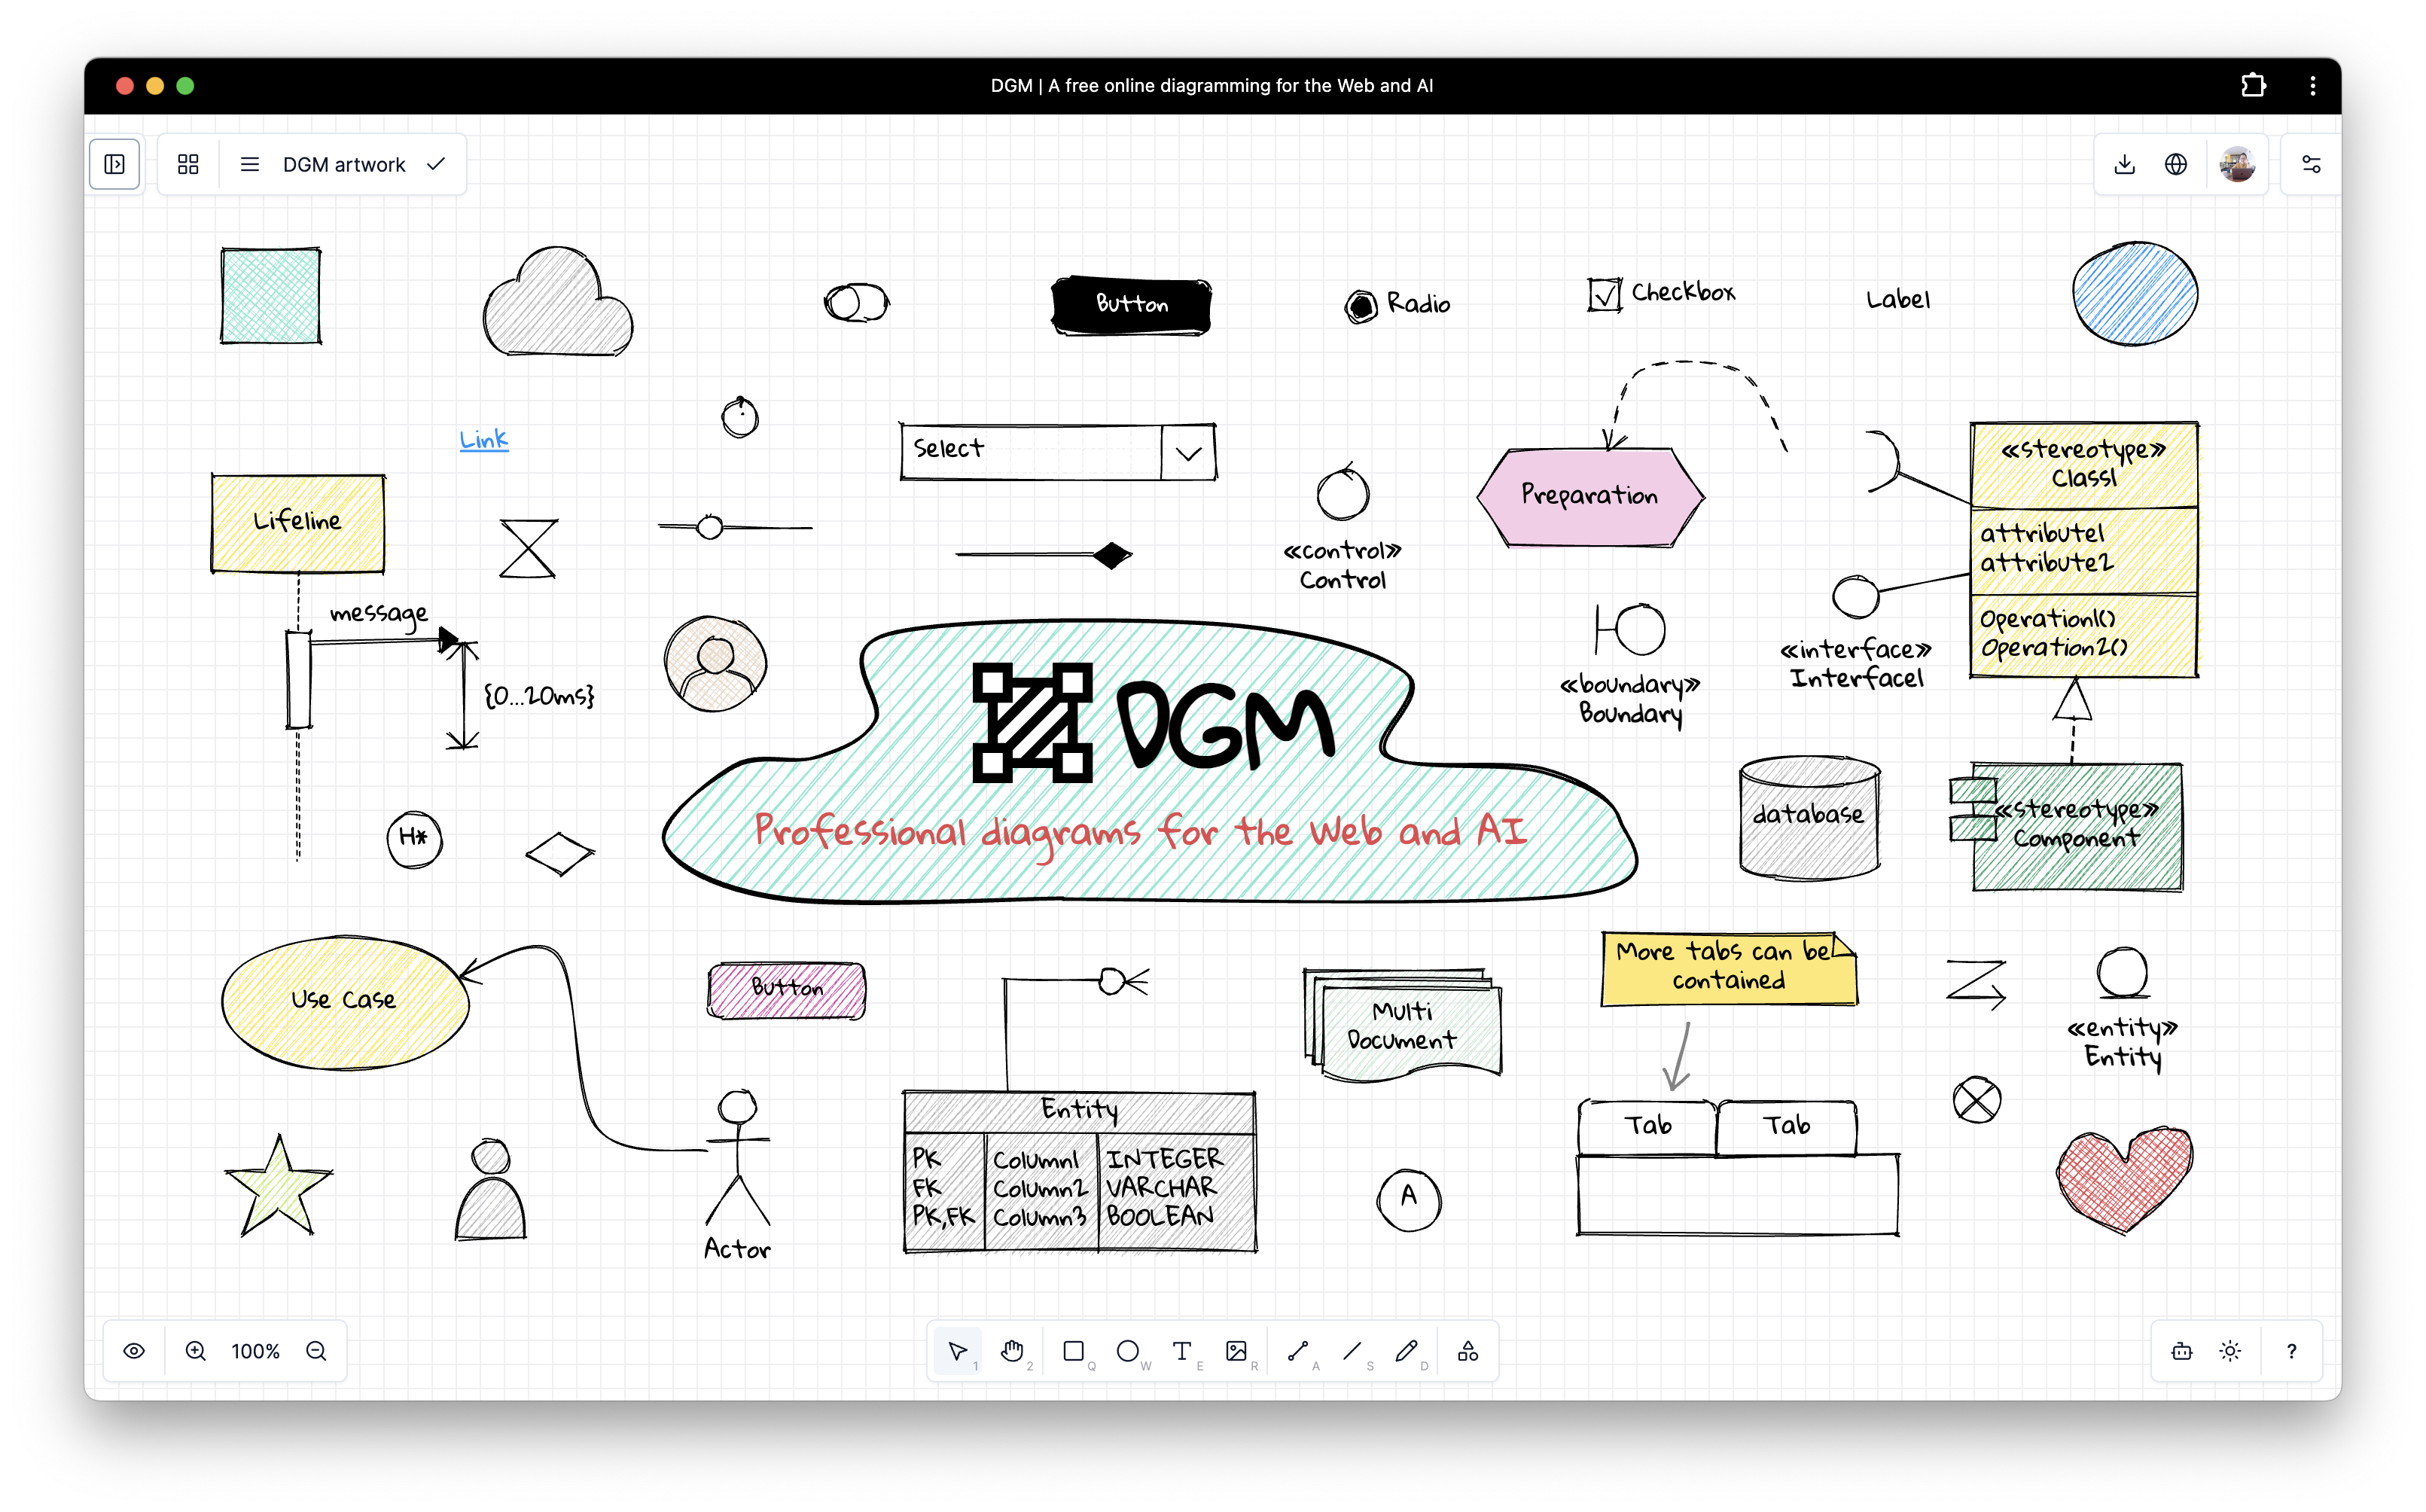Select the Text tool
This screenshot has width=2426, height=1512.
tap(1183, 1351)
